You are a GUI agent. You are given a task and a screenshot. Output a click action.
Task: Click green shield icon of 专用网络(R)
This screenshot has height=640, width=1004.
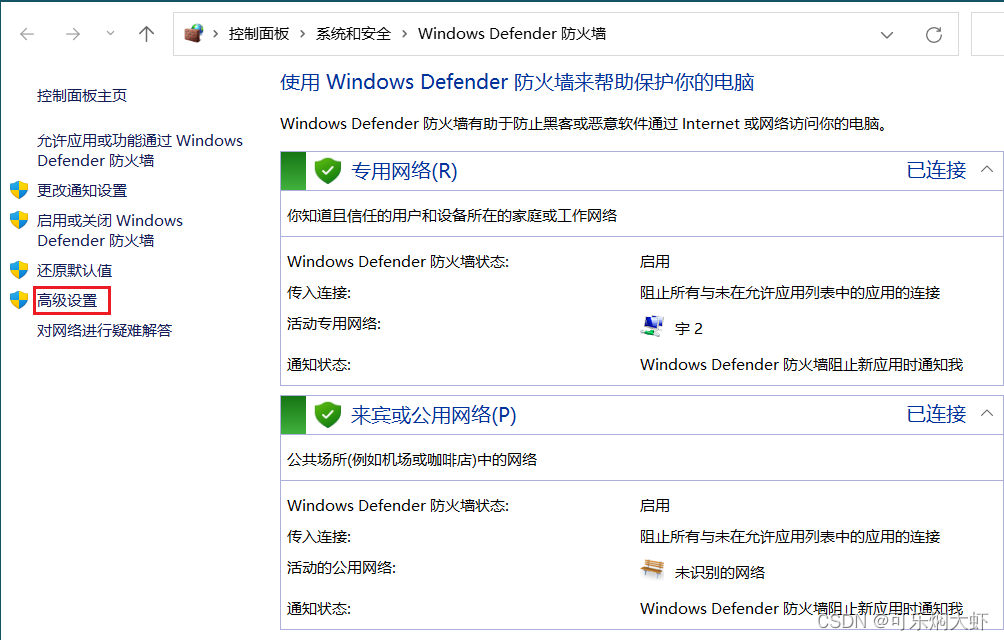[x=328, y=171]
